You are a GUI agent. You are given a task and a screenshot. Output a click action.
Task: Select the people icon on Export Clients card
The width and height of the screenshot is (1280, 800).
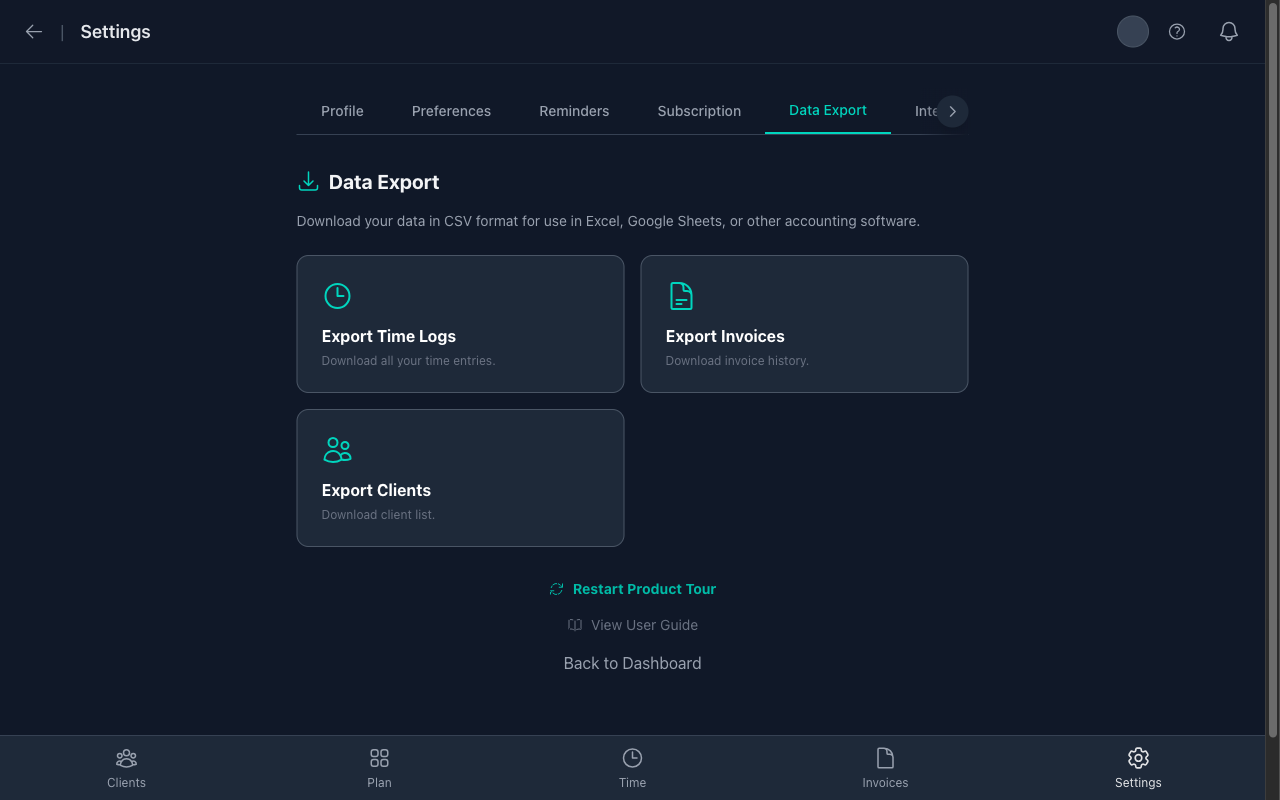click(337, 450)
